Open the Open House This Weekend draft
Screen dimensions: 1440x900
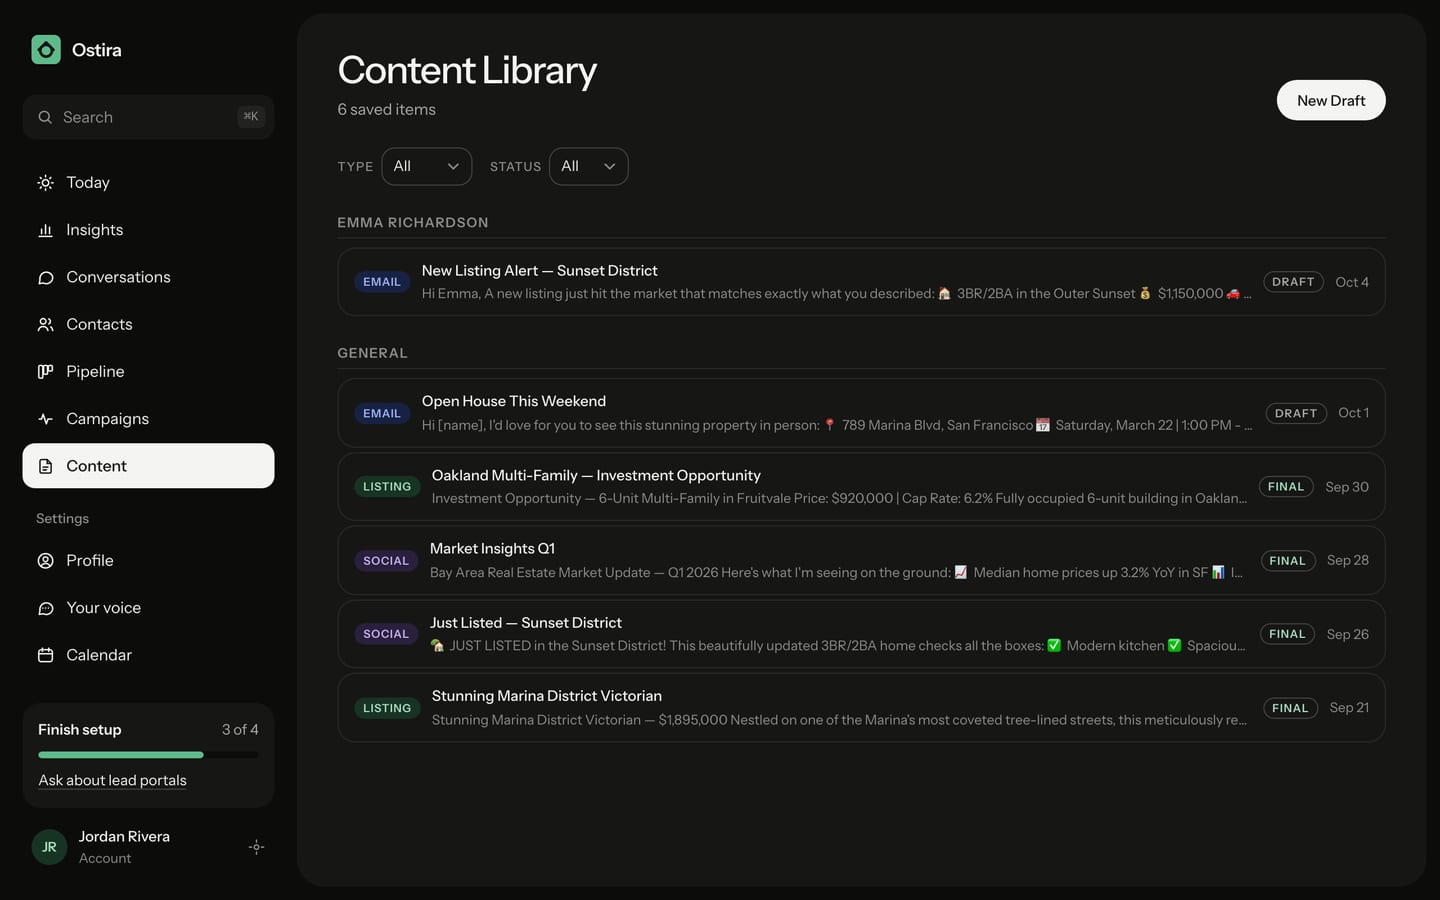click(x=861, y=413)
